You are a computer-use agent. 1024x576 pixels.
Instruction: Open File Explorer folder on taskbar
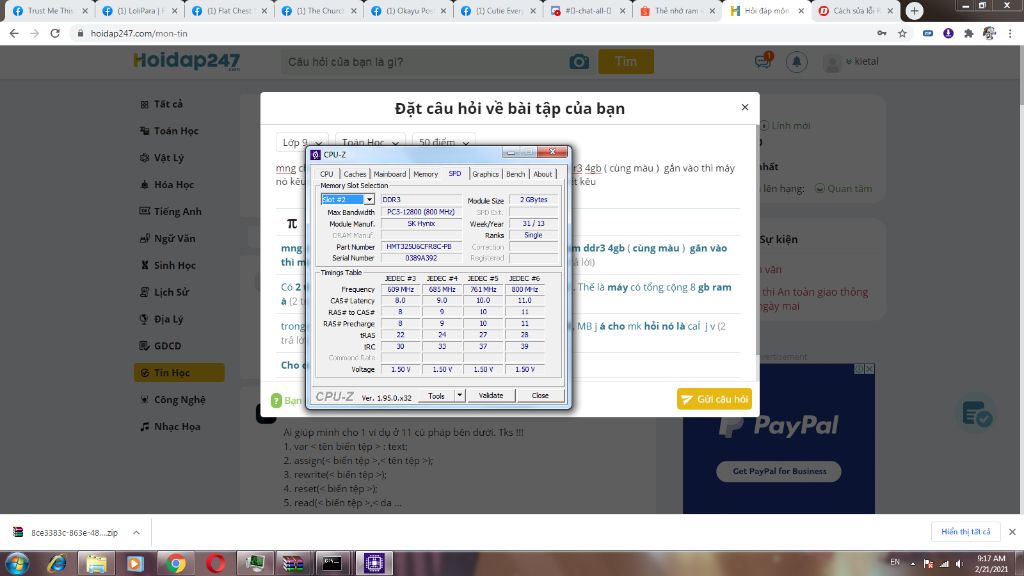pyautogui.click(x=96, y=563)
